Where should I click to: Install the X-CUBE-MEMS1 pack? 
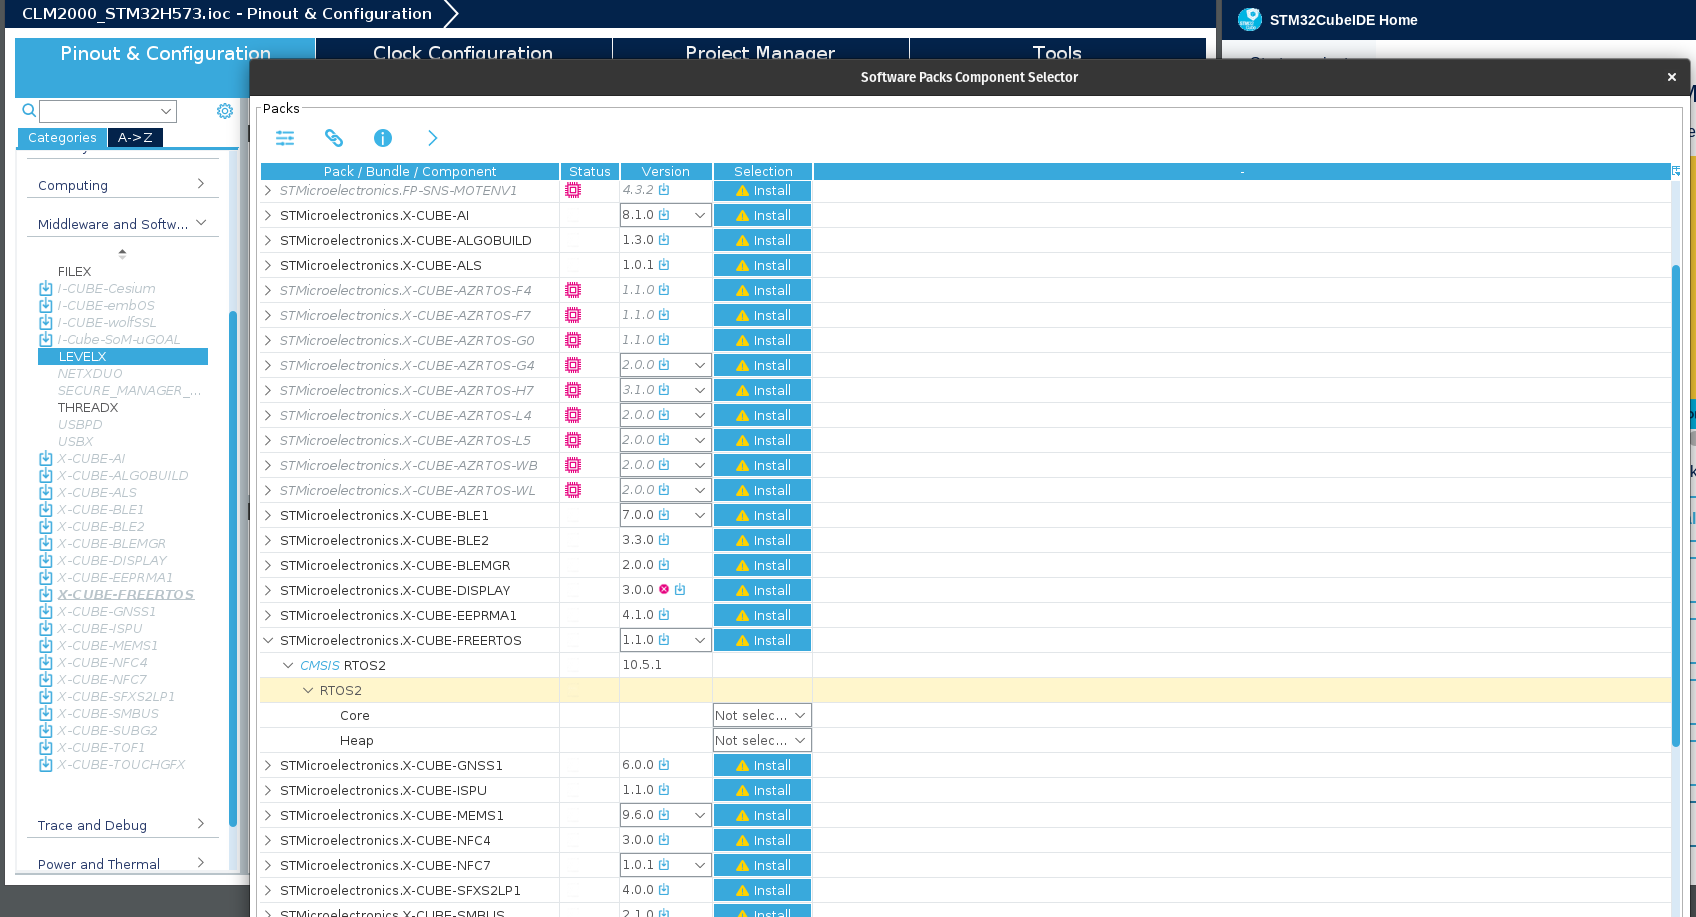(x=762, y=815)
